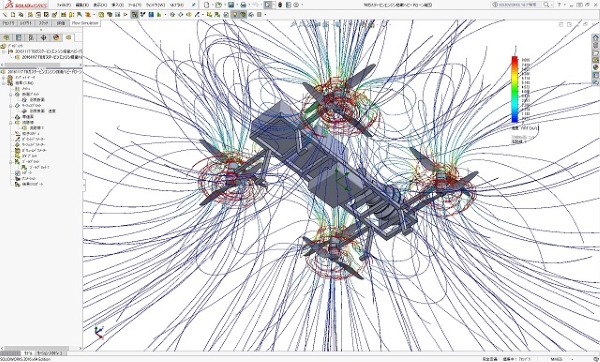The image size is (600, 362).
Task: Select the flow trajectory item in tree
Action: click(34, 128)
